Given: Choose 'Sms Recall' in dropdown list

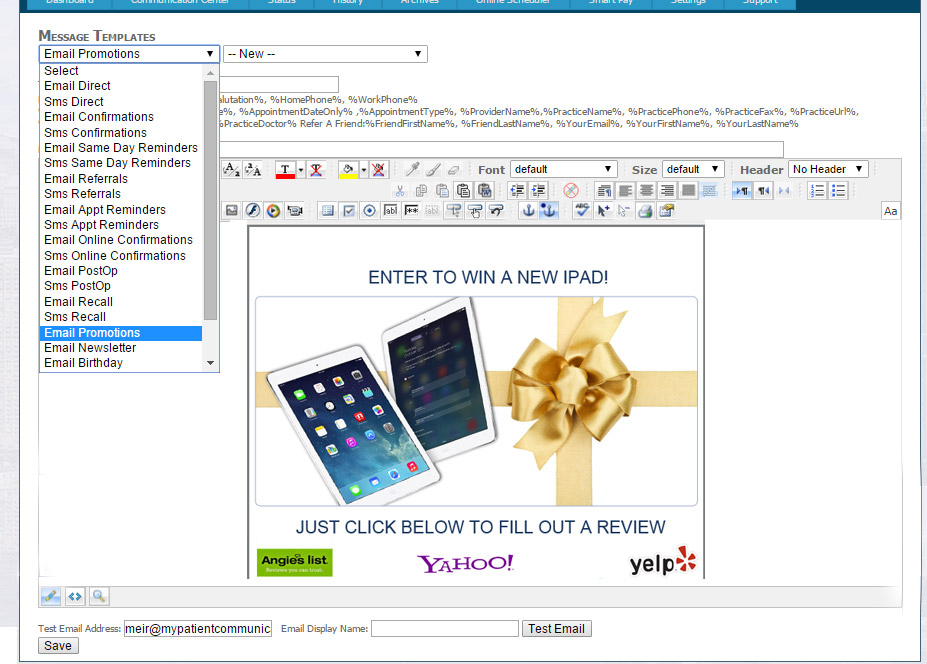Looking at the screenshot, I should click(x=121, y=317).
